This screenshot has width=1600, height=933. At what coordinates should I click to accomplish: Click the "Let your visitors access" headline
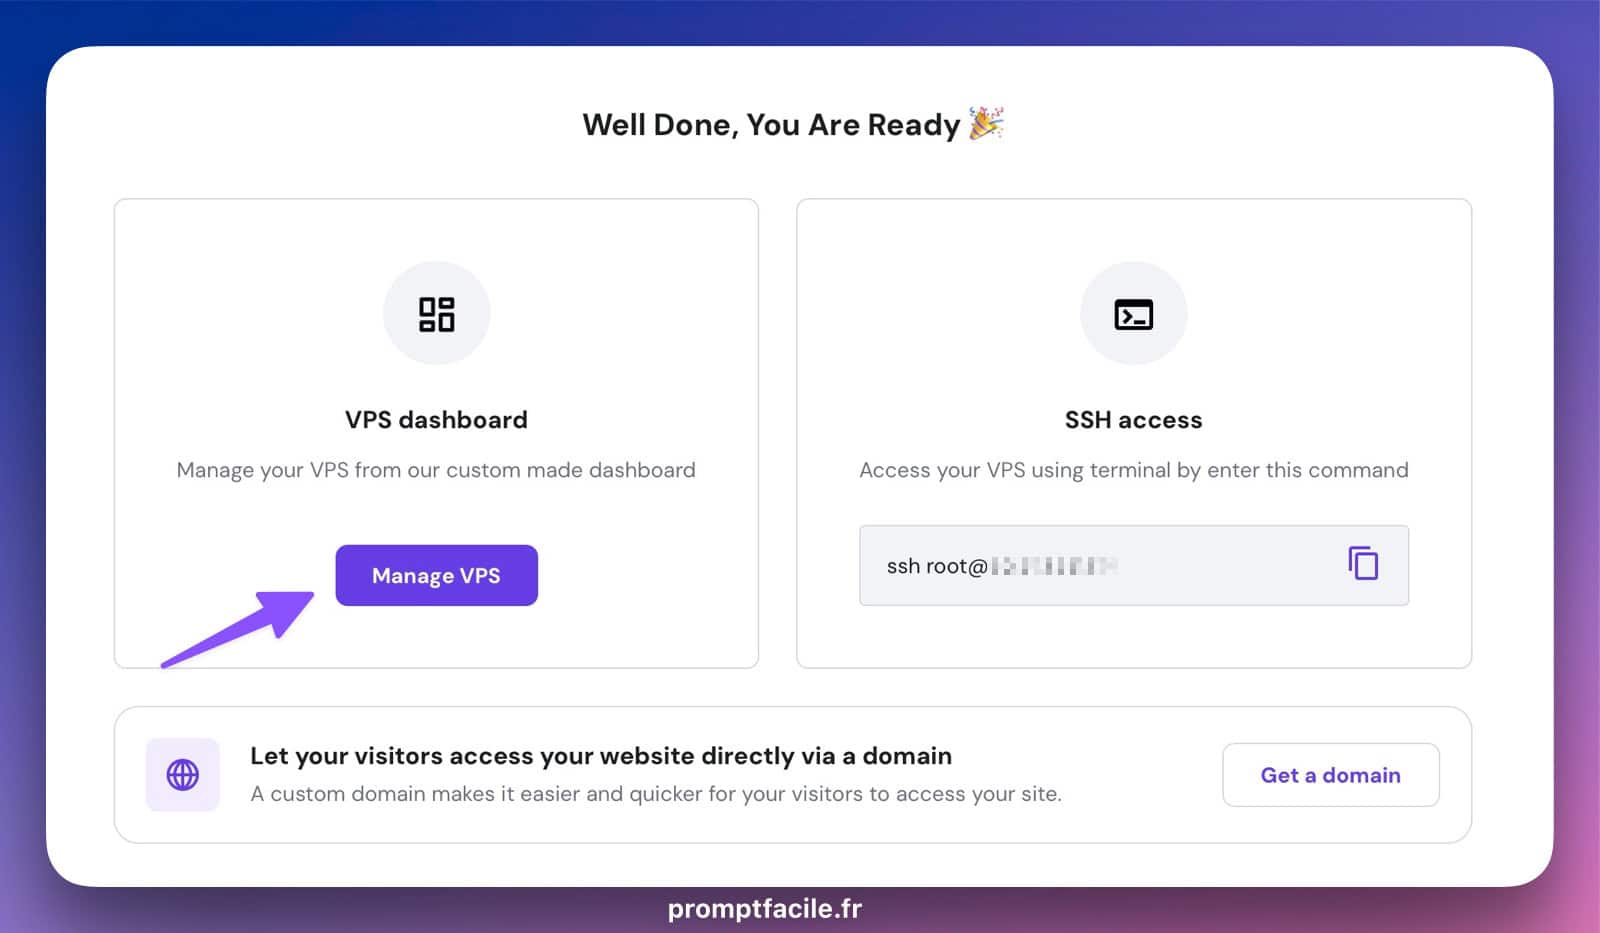click(600, 756)
